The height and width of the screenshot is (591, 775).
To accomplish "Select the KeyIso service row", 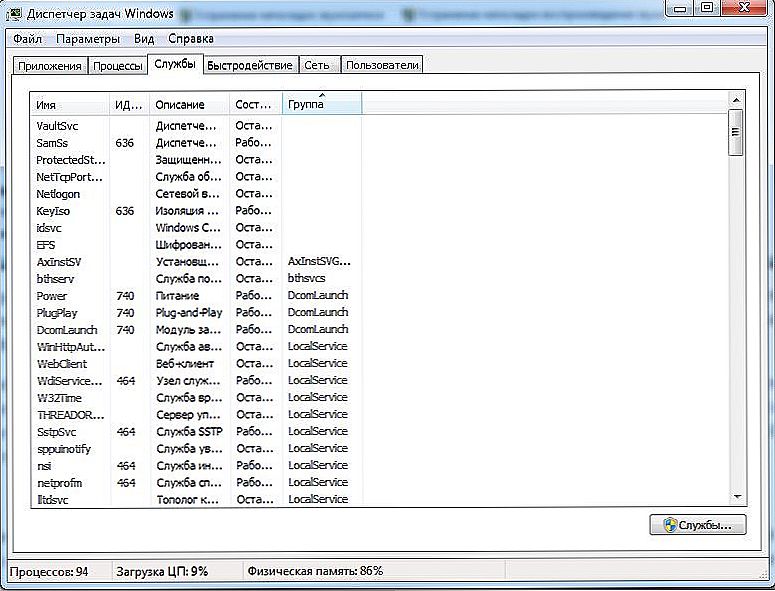I will 196,211.
